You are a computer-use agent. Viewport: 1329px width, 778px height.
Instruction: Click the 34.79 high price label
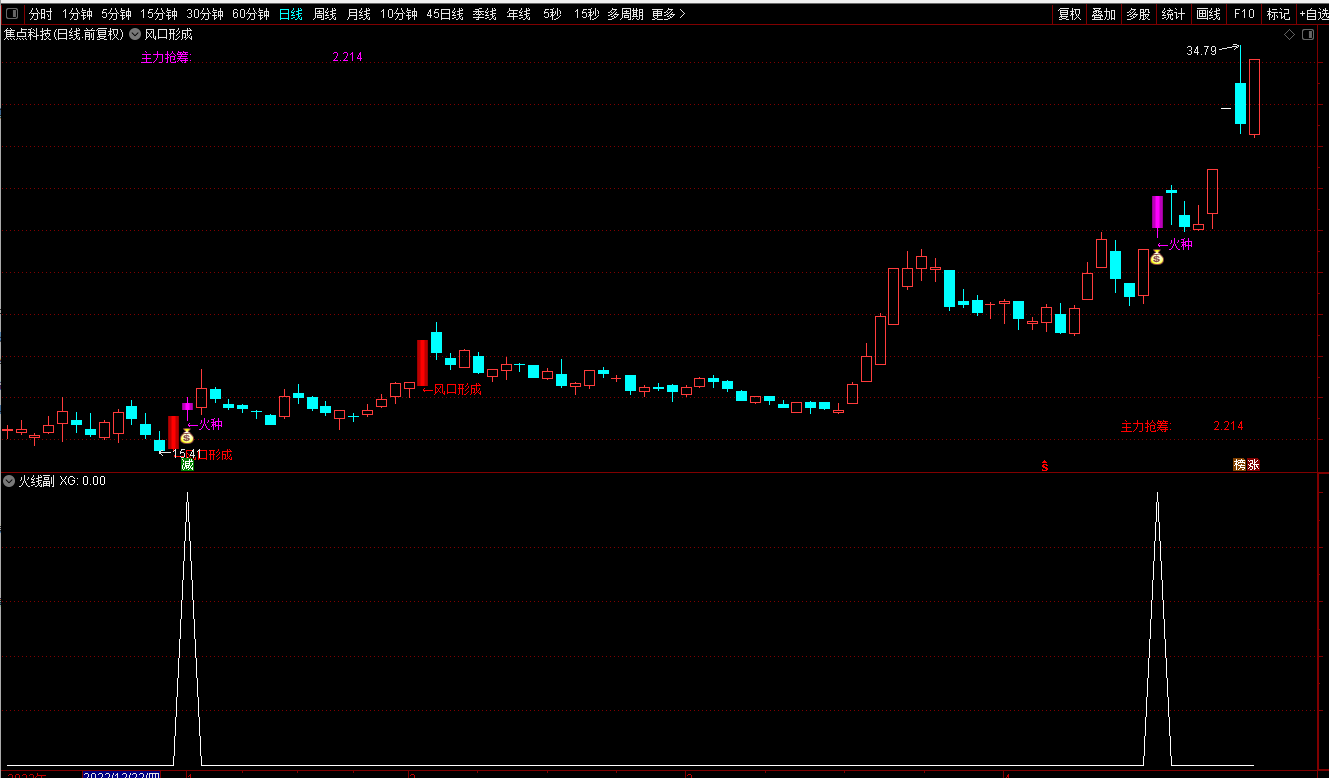click(1201, 50)
